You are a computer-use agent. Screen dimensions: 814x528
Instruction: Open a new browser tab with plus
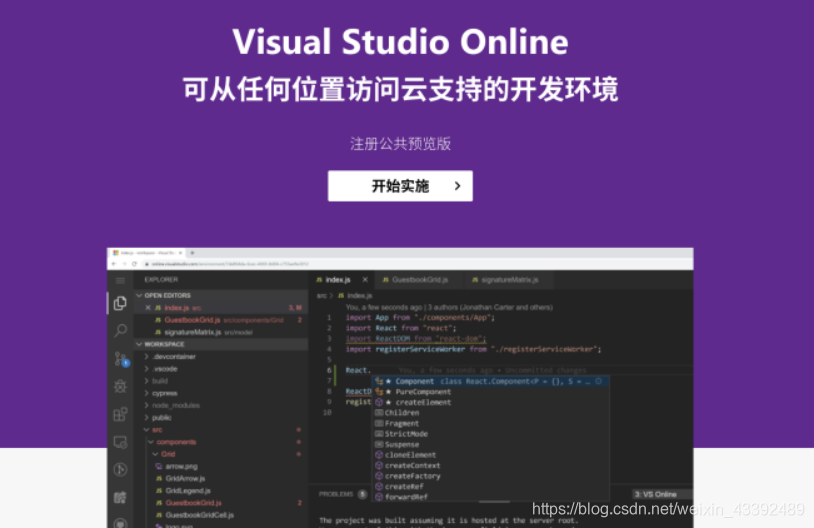coord(192,253)
